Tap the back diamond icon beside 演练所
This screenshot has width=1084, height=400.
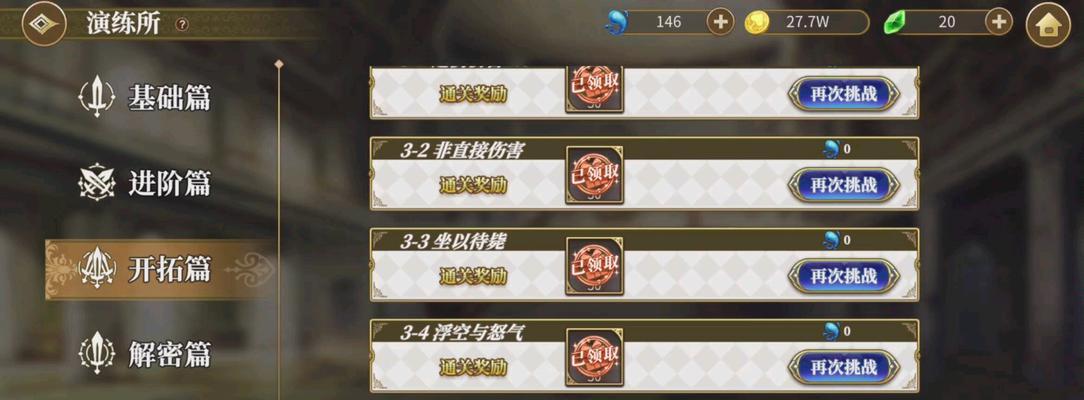coord(44,23)
